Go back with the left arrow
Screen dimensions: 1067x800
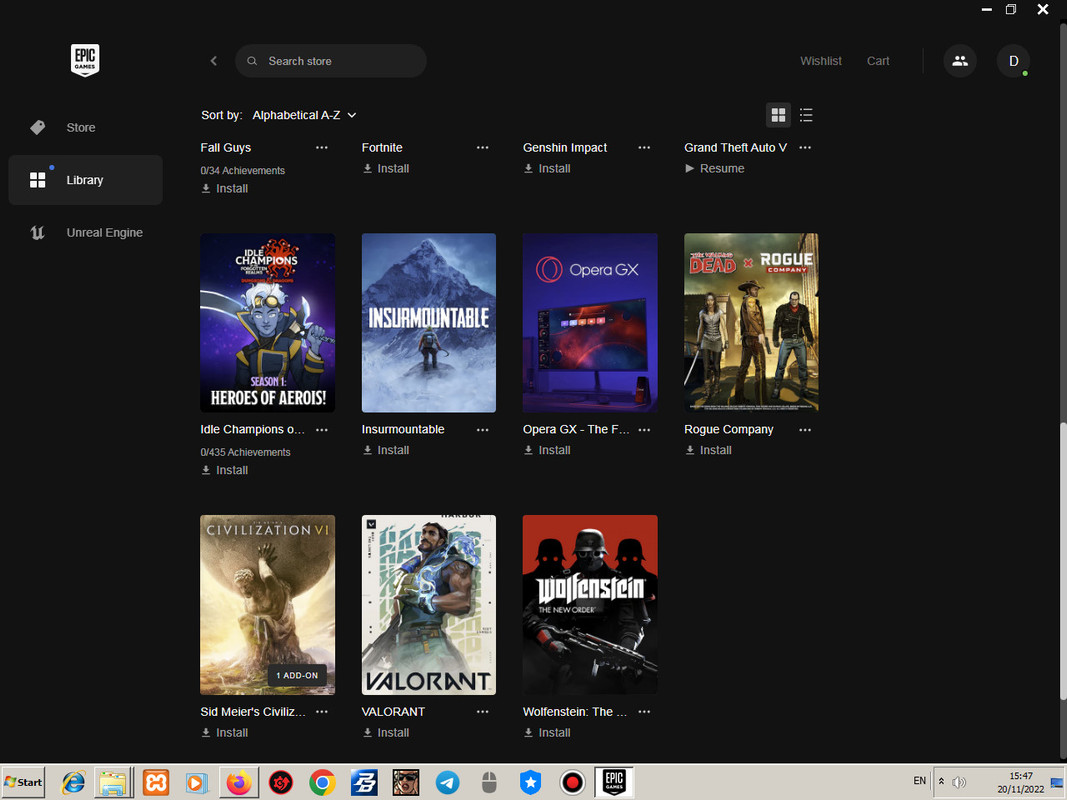(214, 61)
